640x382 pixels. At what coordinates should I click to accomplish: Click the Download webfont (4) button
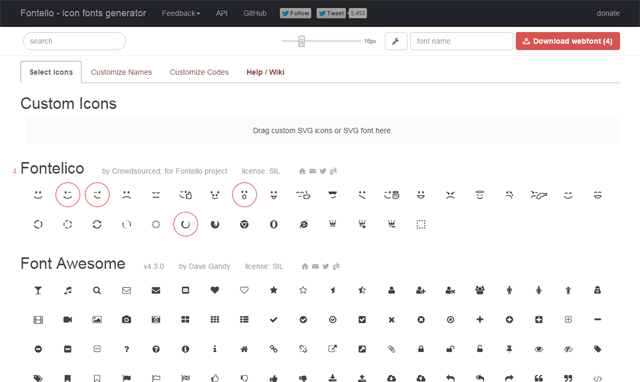coord(568,41)
